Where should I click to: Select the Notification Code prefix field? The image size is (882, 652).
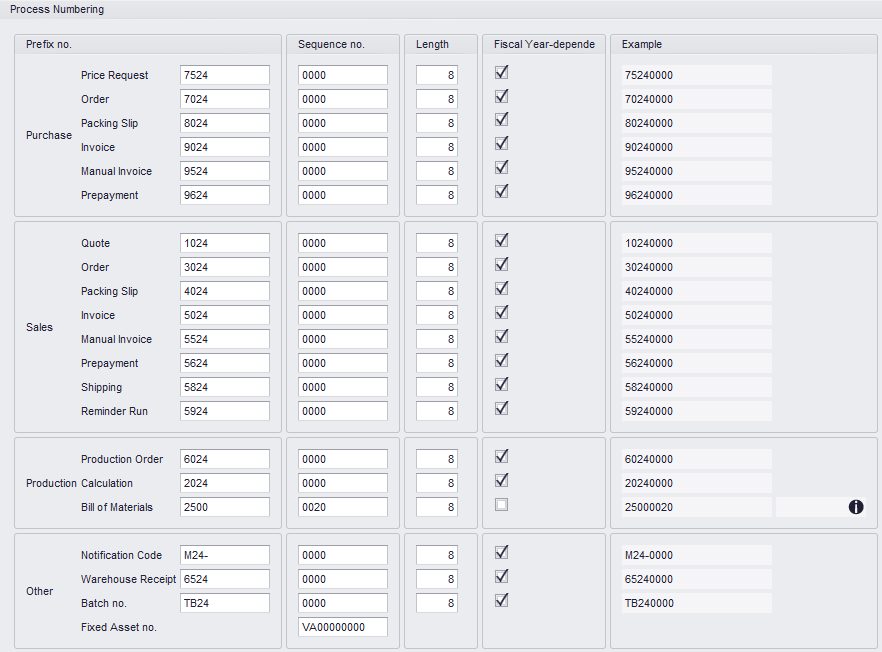click(225, 555)
